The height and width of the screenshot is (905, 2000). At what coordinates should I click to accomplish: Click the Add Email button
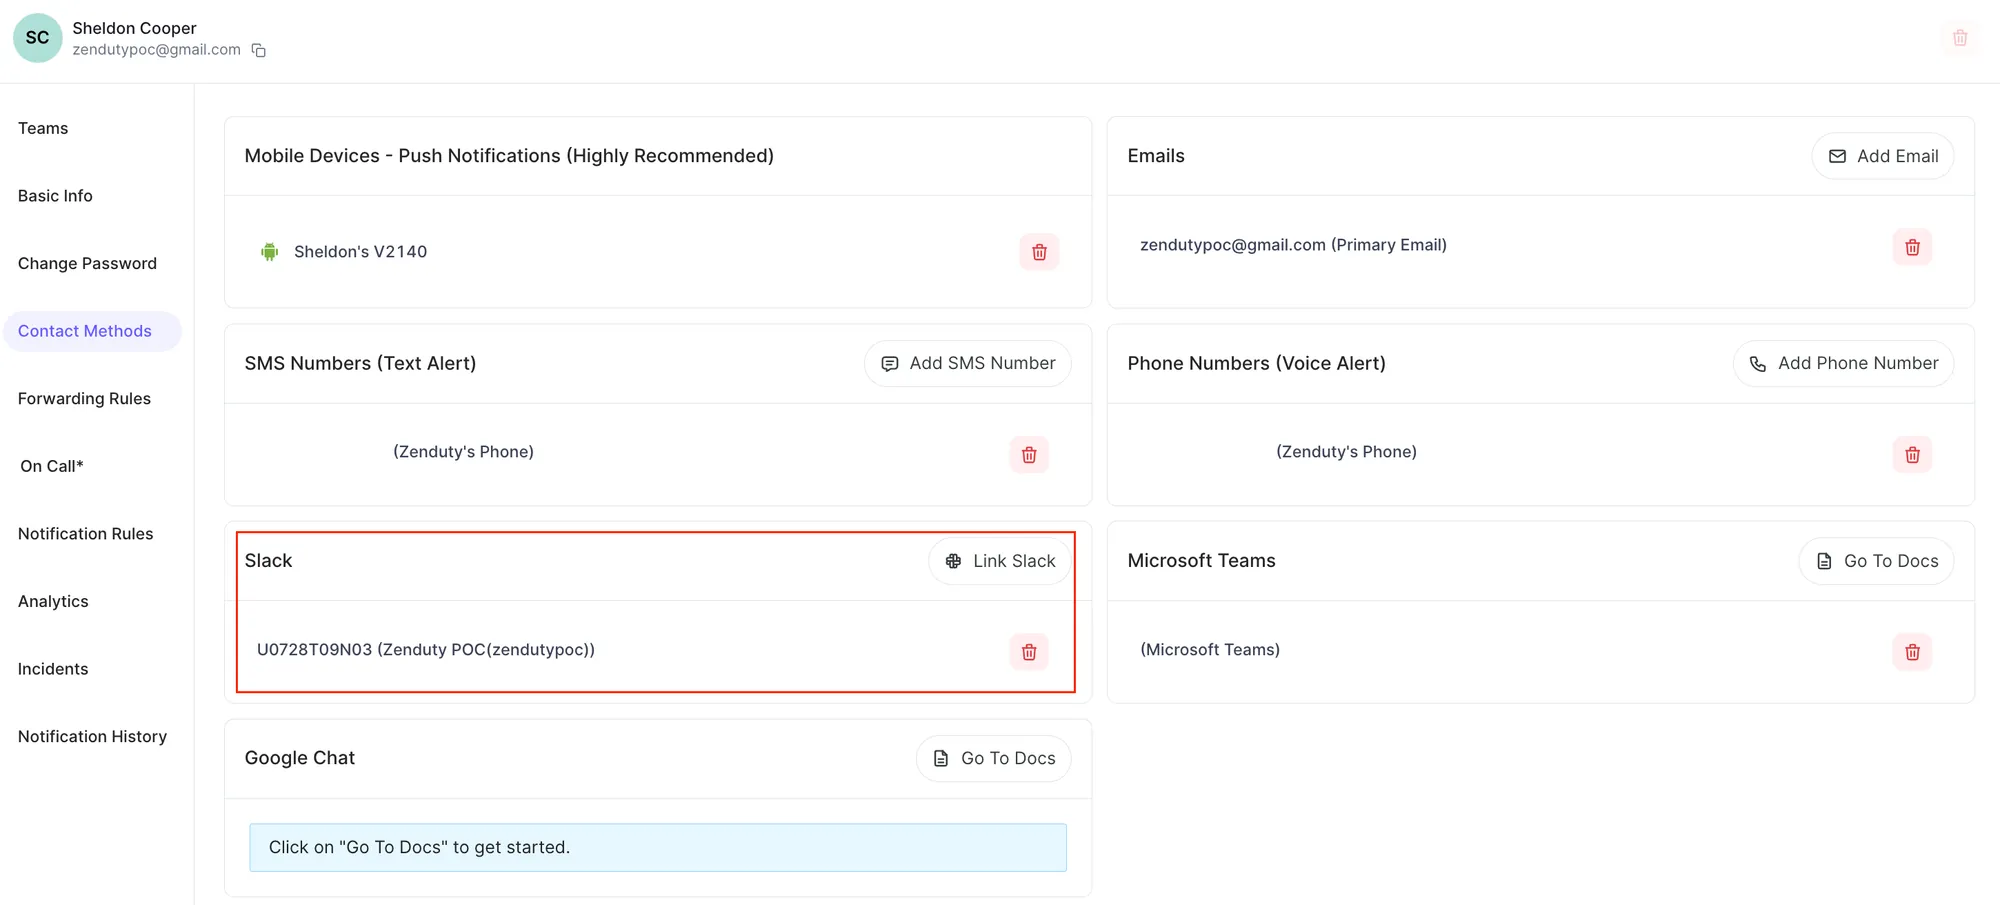click(1883, 156)
